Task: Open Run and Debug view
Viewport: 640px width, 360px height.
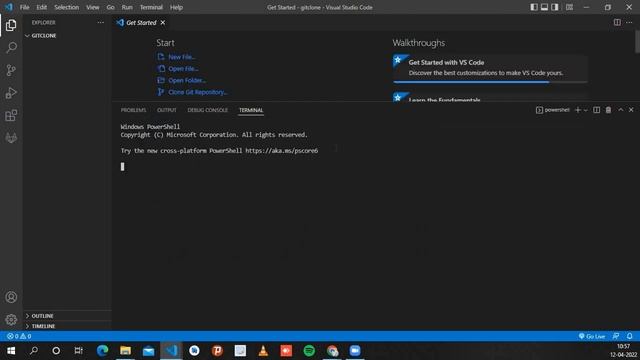Action: tap(11, 93)
